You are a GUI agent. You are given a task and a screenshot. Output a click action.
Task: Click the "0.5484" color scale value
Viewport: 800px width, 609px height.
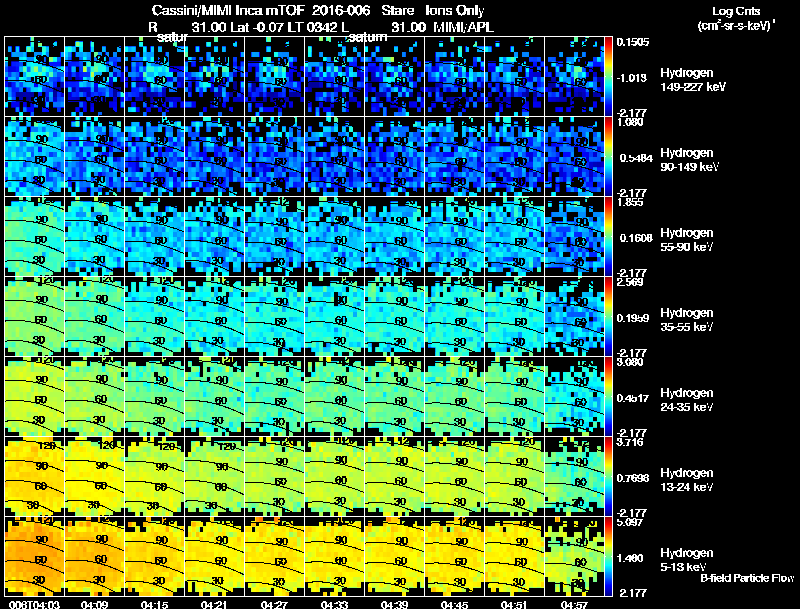pyautogui.click(x=636, y=158)
